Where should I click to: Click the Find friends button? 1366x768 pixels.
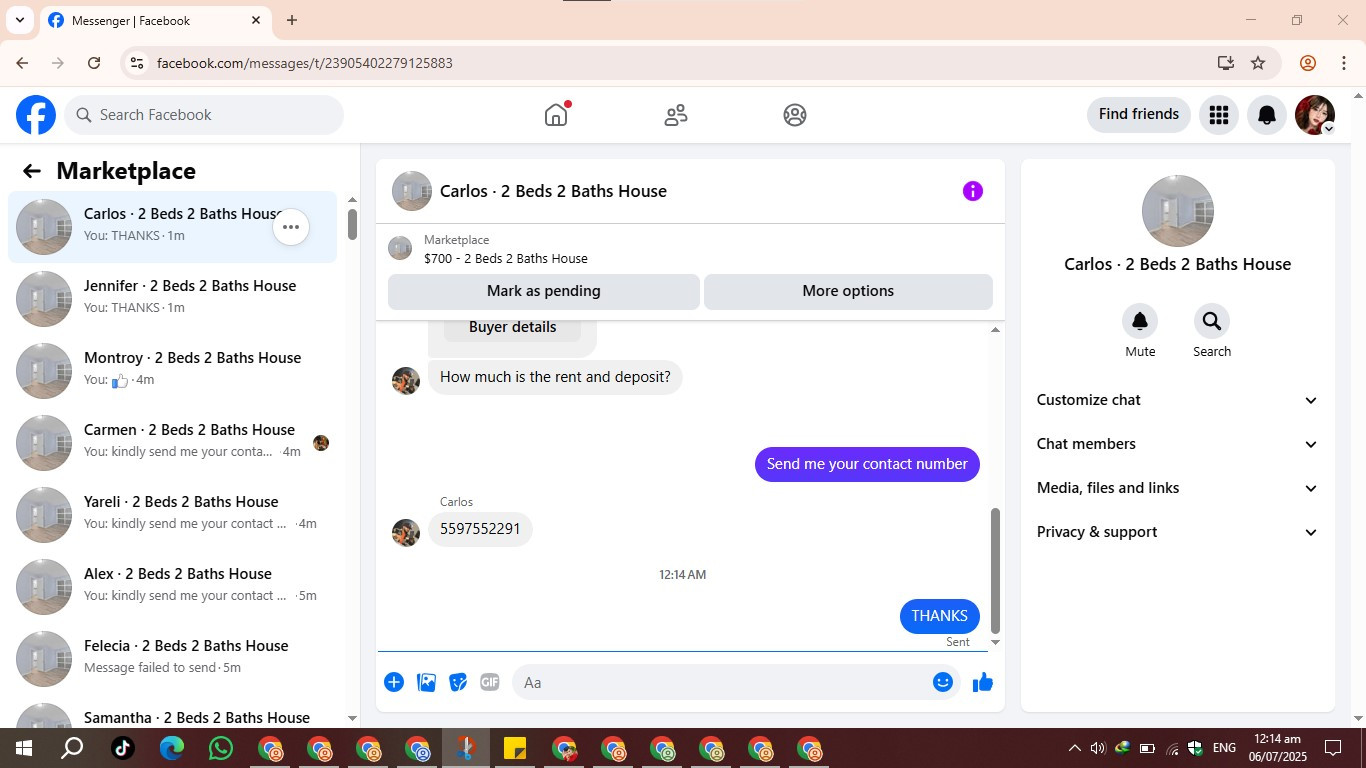1139,114
